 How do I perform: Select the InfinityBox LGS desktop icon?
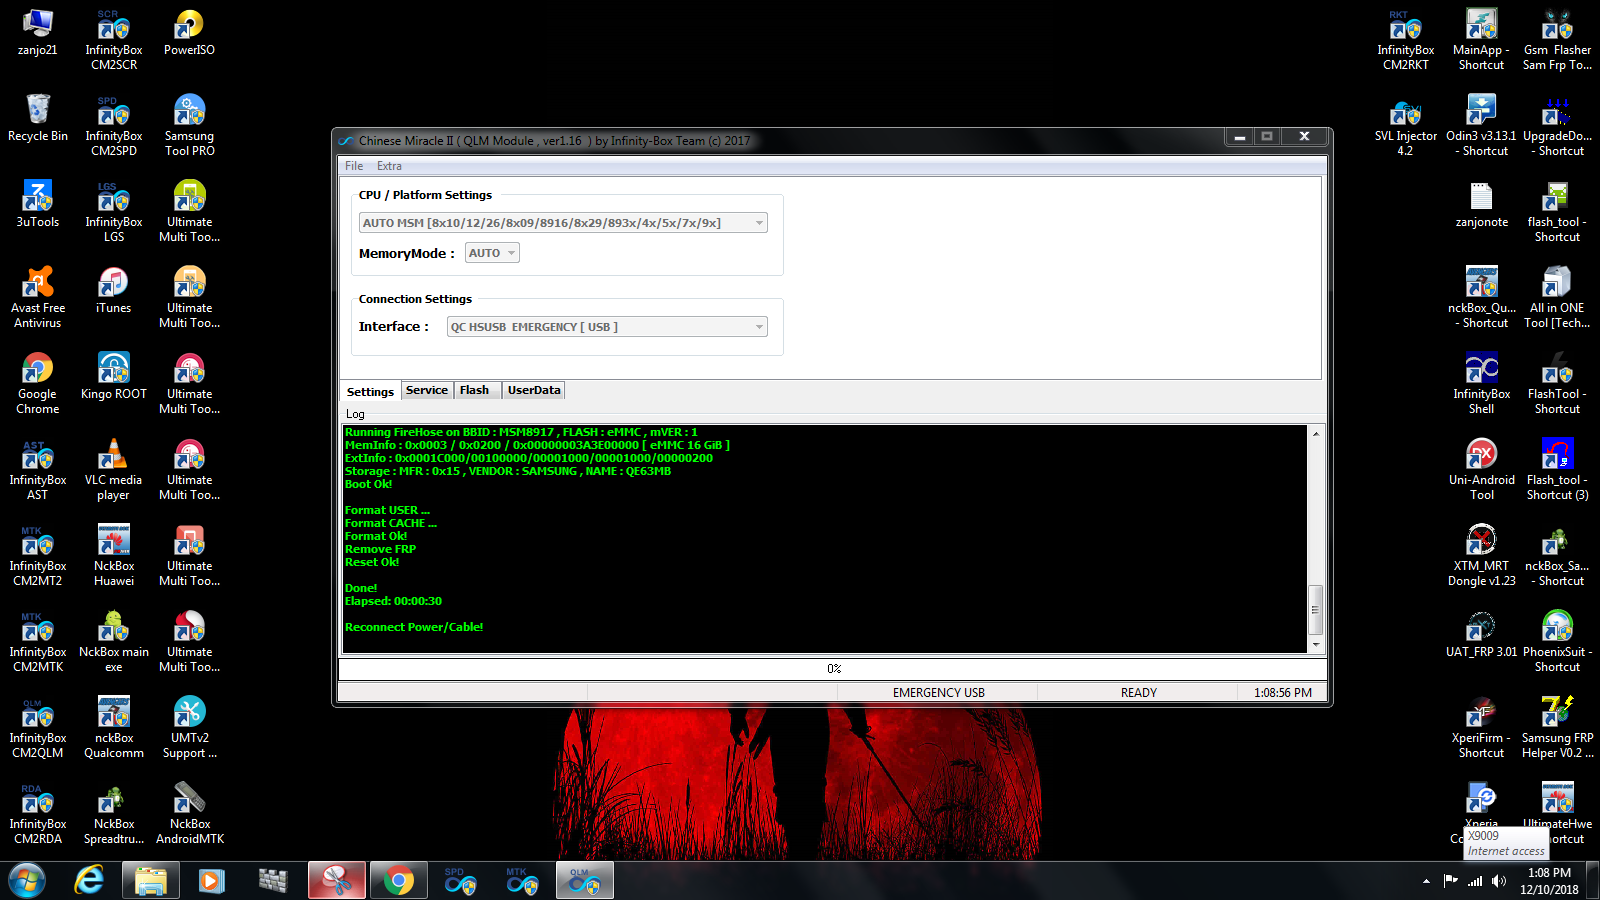114,212
